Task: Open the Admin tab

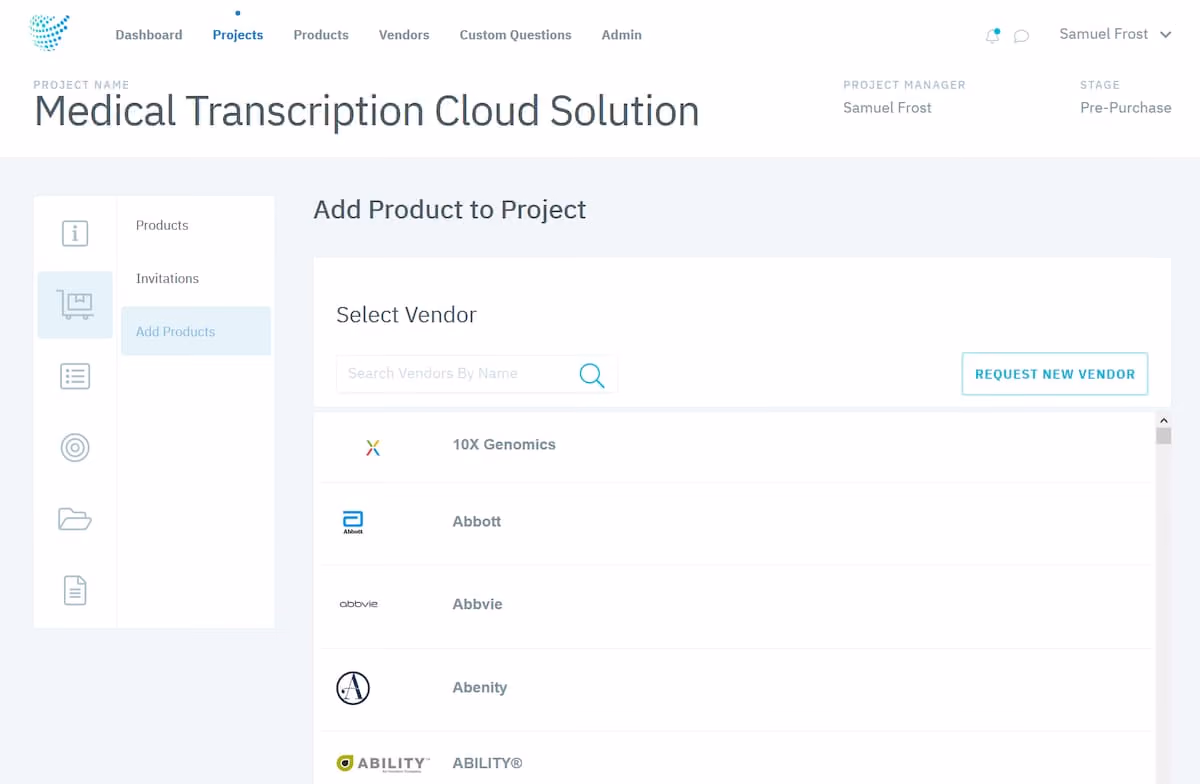Action: point(621,35)
